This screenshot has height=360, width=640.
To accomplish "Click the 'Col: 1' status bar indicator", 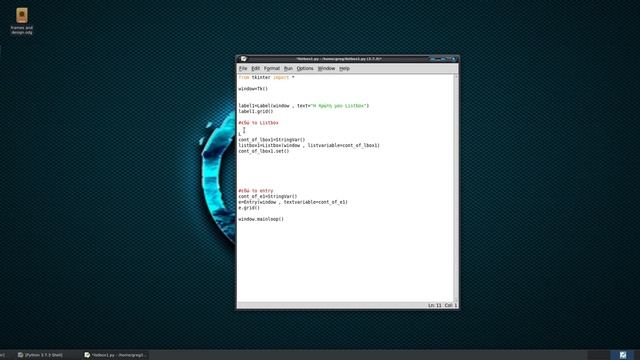I will coord(451,305).
